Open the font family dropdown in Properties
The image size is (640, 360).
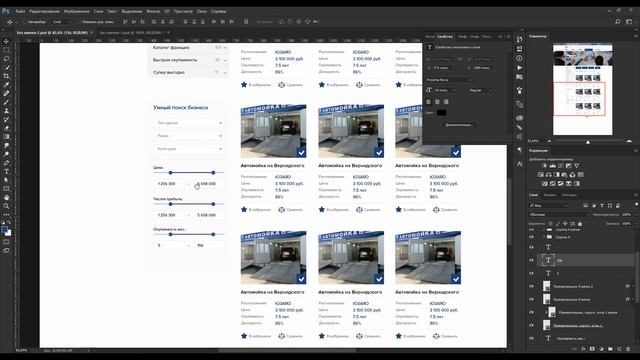point(449,80)
